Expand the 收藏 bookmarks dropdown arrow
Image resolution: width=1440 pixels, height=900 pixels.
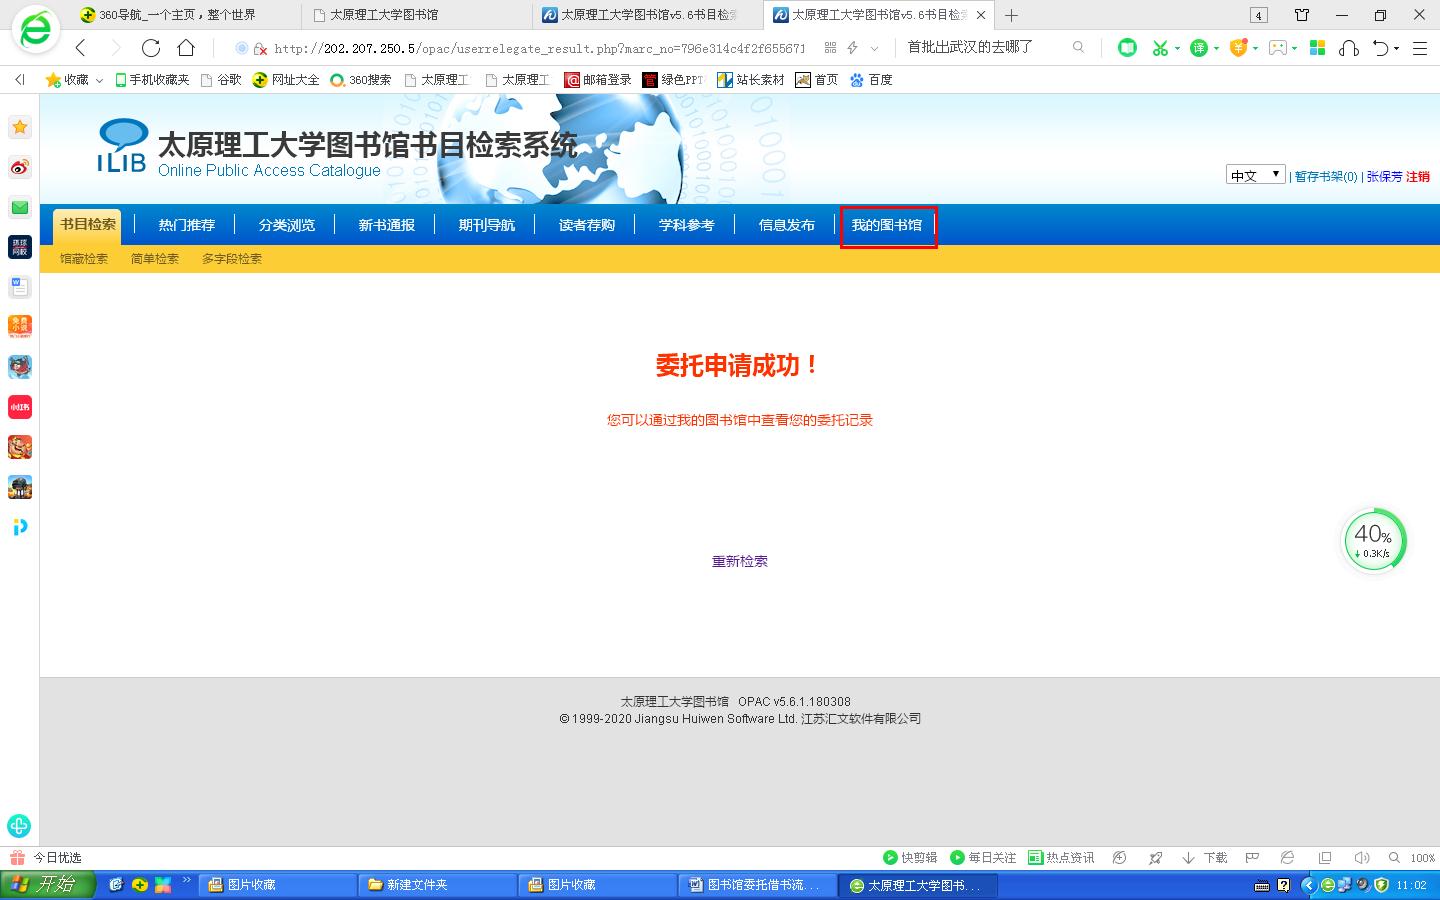click(x=99, y=80)
